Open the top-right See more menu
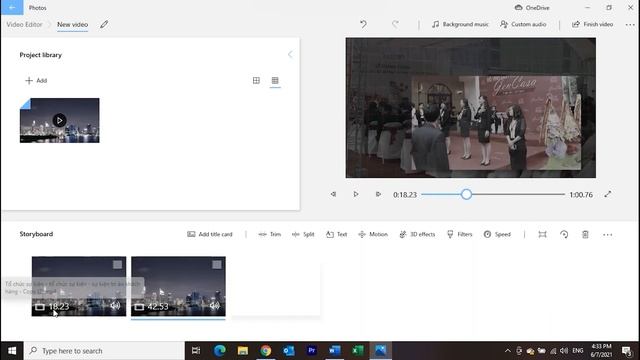 pos(630,24)
